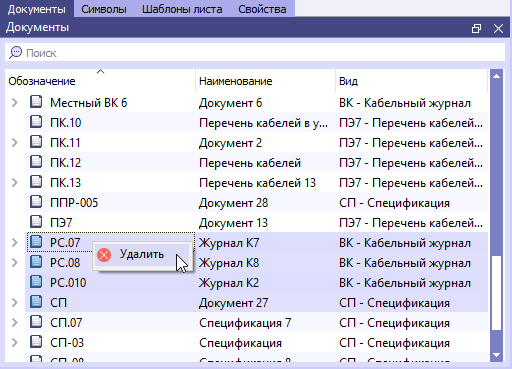Expand the СП.07 tree node
Viewport: 512px width, 369px height.
click(x=14, y=322)
